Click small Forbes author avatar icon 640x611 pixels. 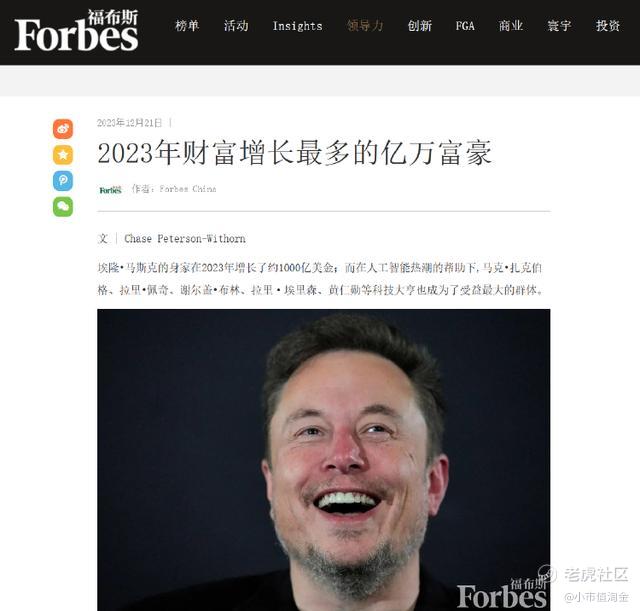(x=111, y=190)
